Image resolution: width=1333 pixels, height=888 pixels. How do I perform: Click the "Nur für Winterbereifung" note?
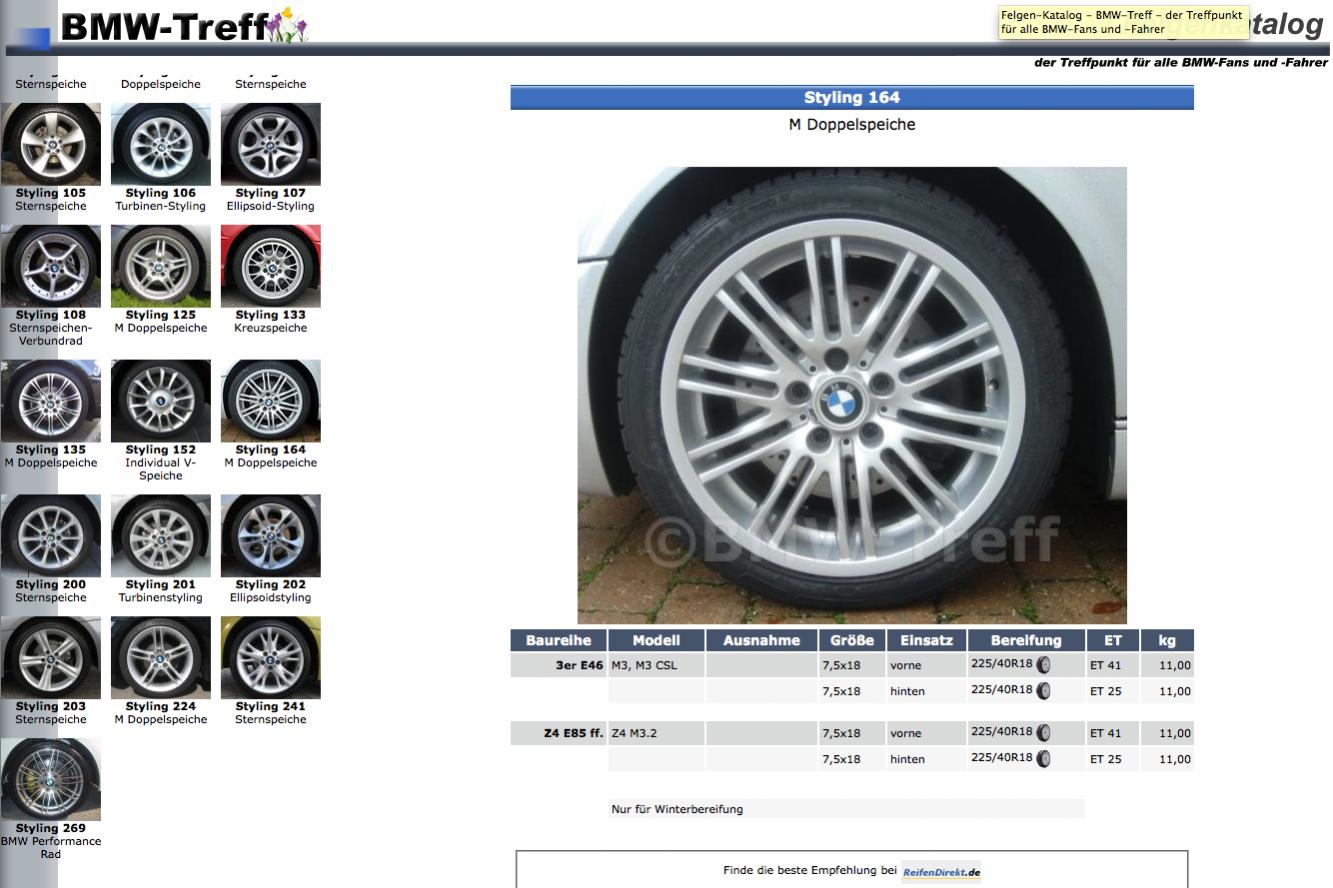point(677,809)
